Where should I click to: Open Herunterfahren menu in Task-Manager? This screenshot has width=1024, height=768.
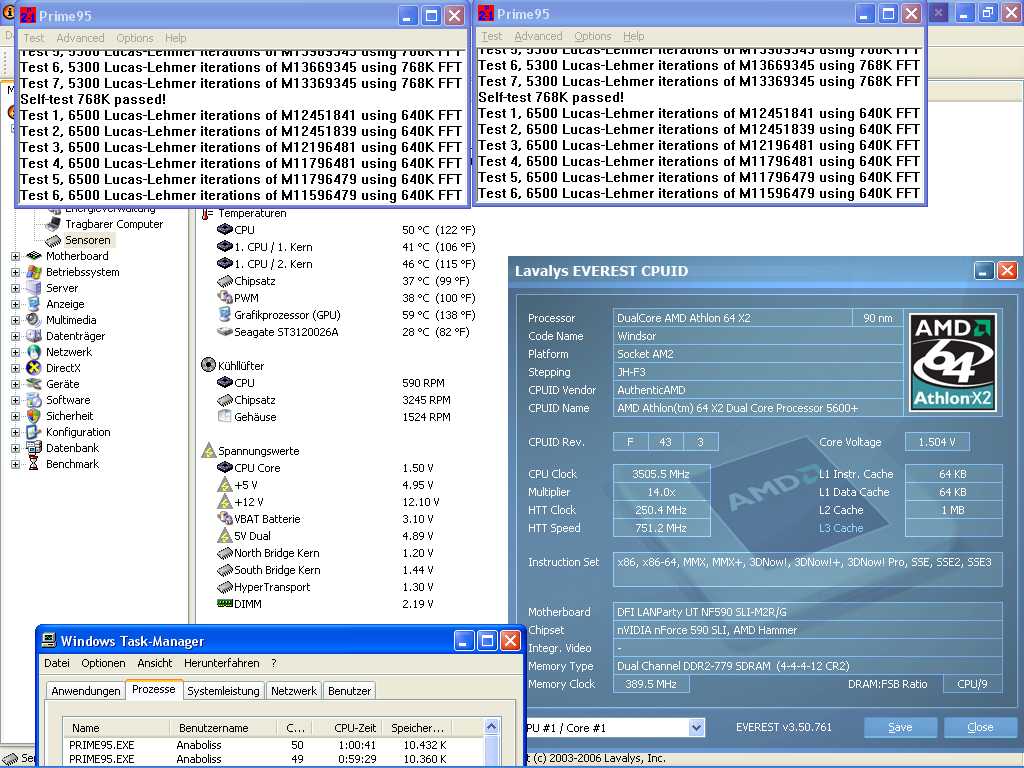point(221,663)
